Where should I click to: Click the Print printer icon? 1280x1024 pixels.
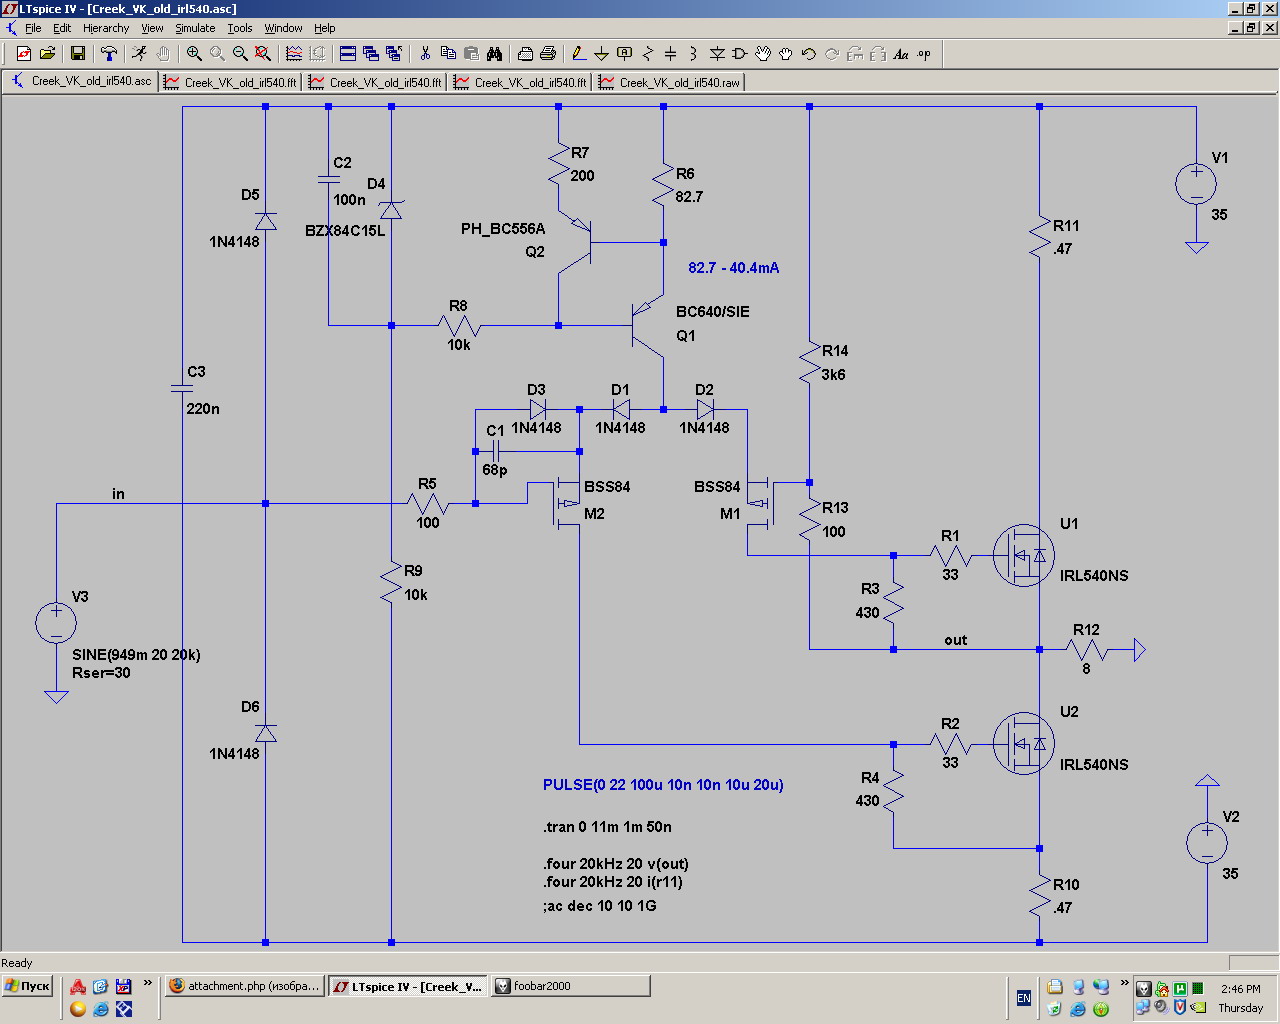click(x=548, y=54)
